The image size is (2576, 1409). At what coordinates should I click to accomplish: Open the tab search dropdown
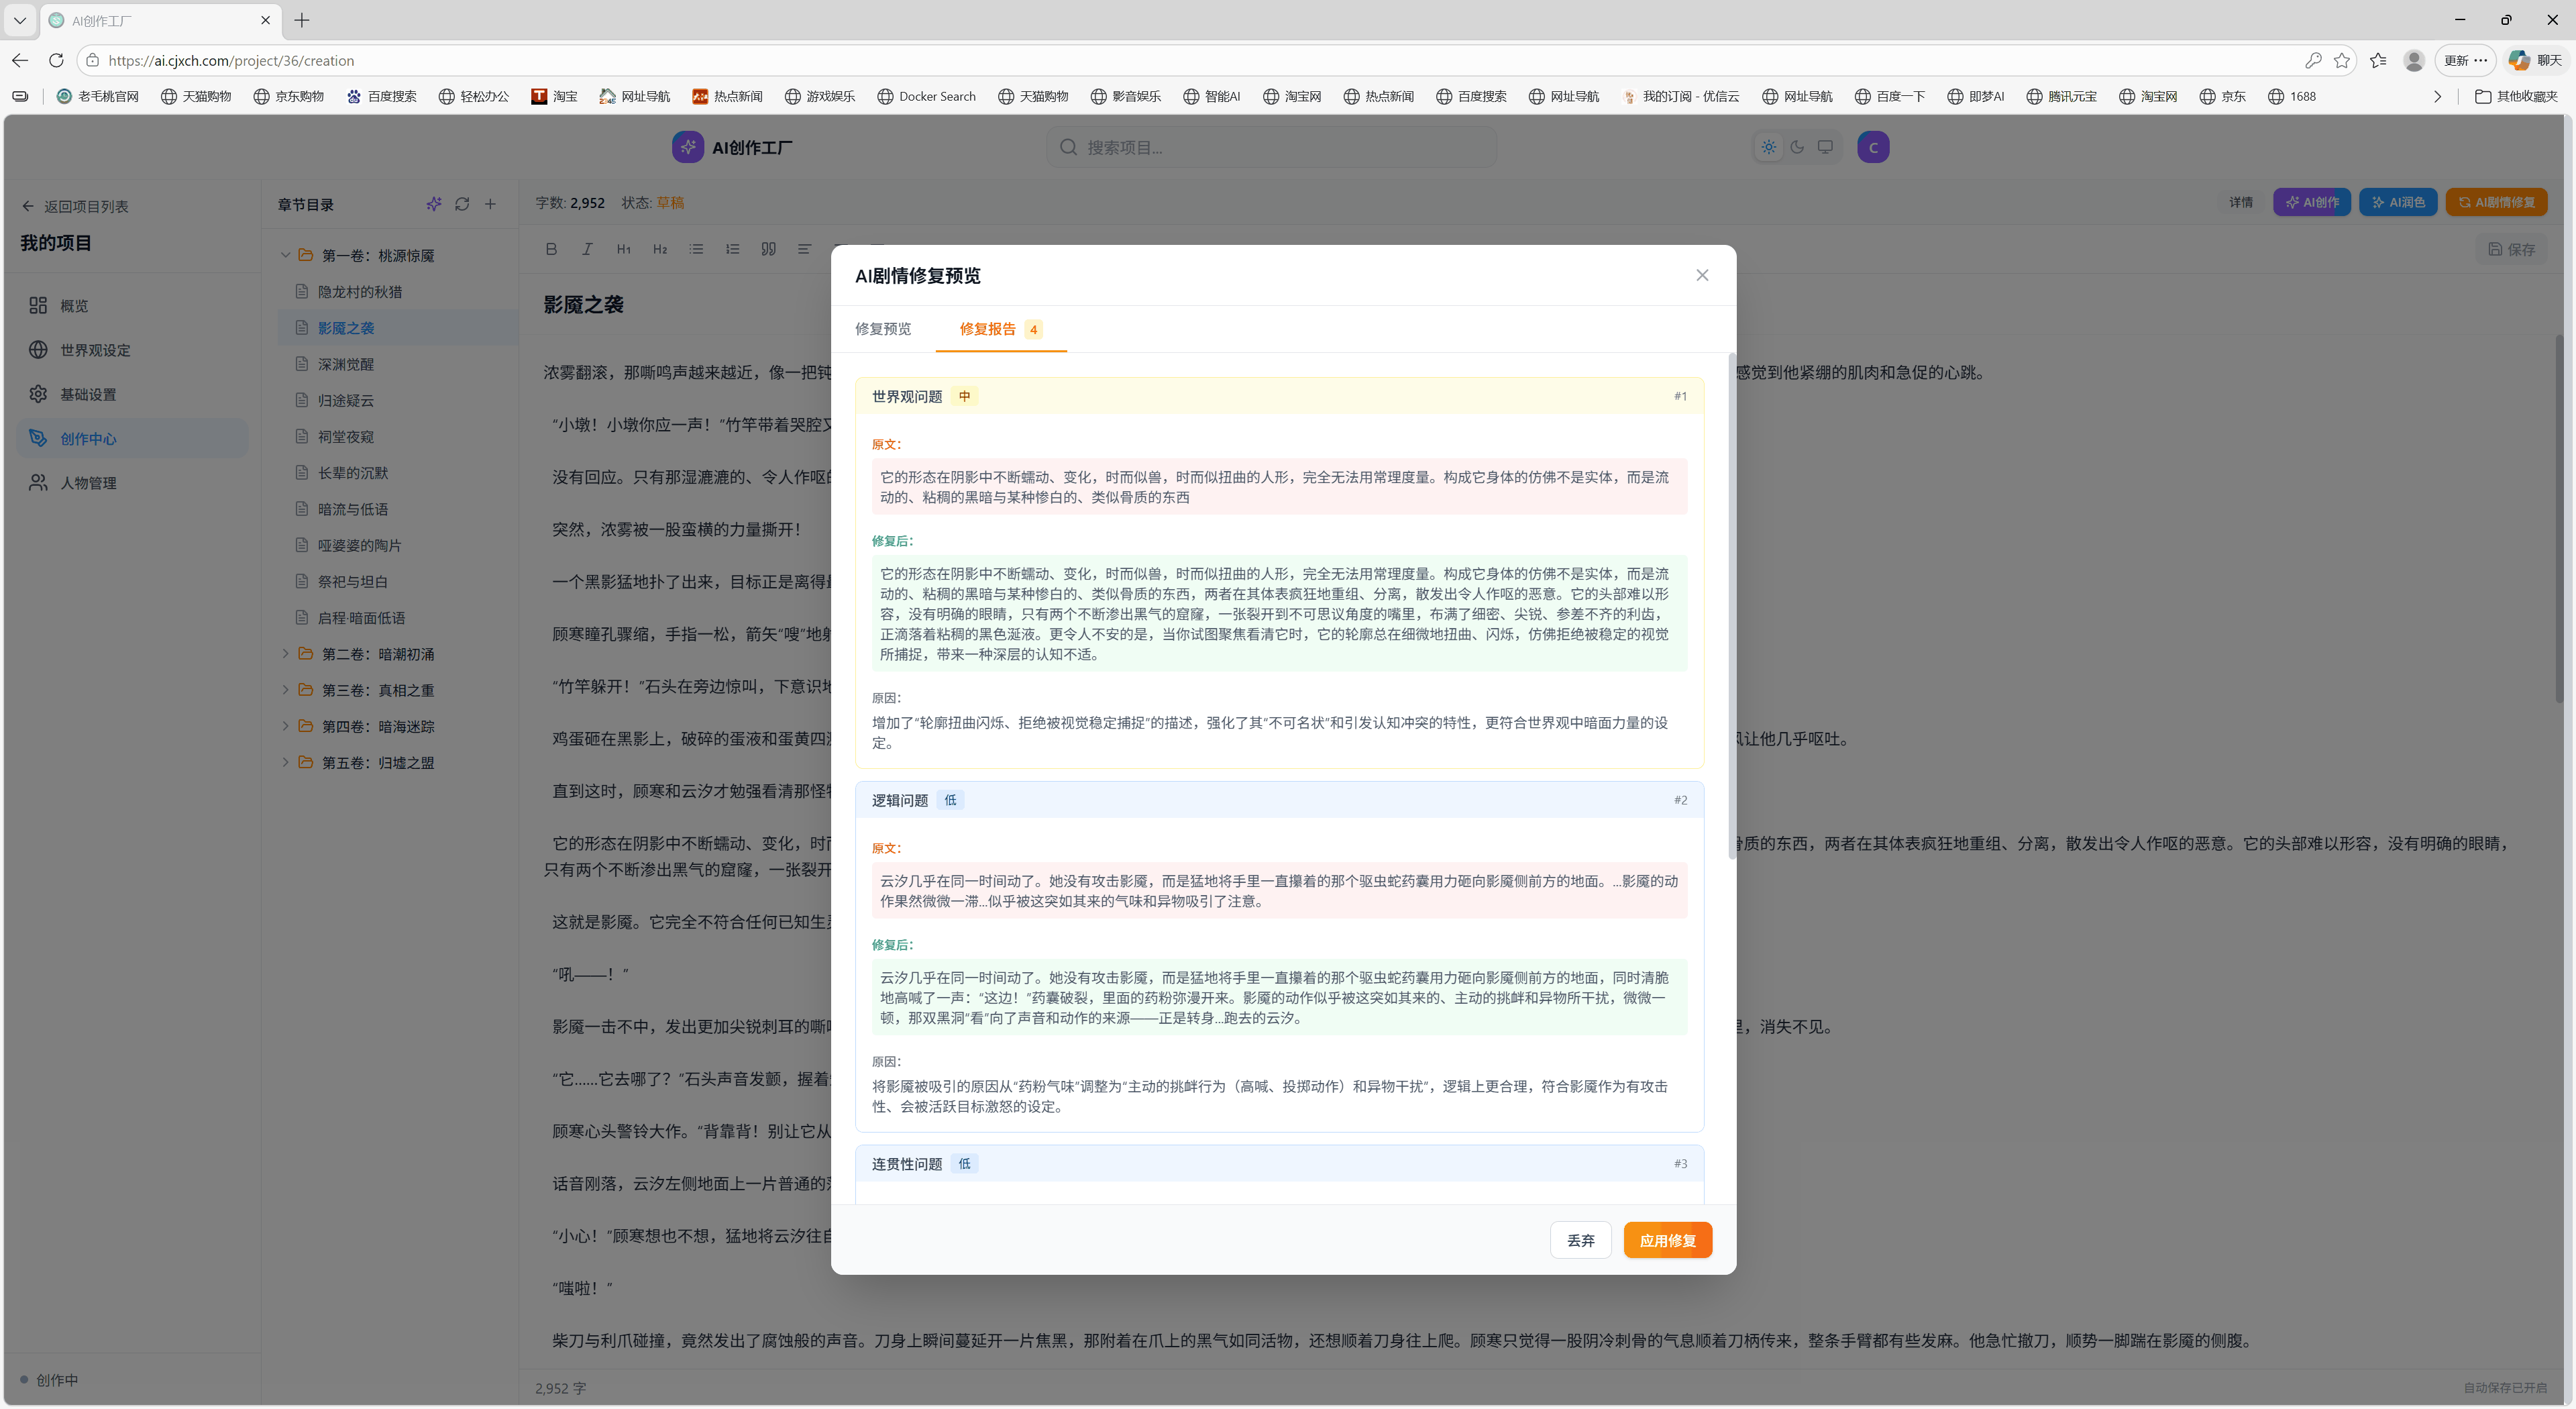pyautogui.click(x=19, y=20)
